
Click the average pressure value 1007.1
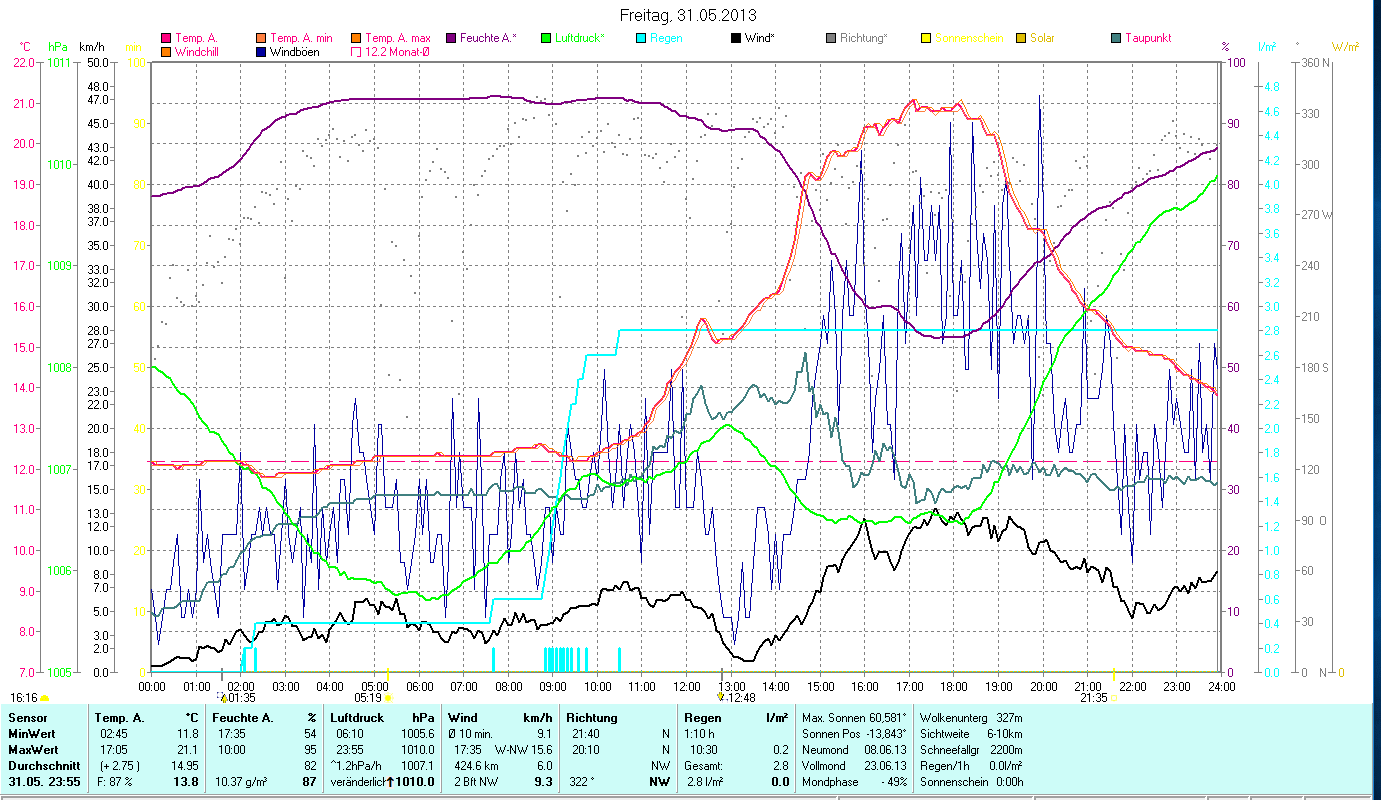tap(418, 765)
